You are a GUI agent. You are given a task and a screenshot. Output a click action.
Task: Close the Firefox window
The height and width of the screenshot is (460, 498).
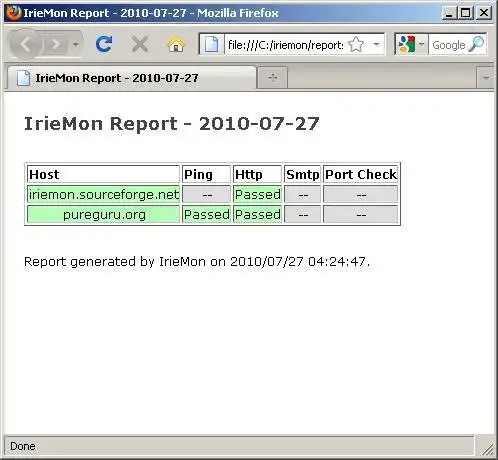(x=484, y=13)
